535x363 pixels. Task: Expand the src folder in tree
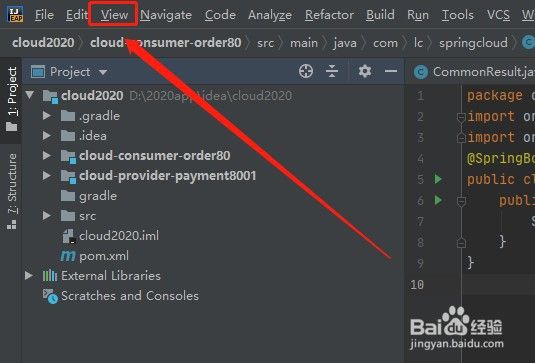(x=47, y=216)
